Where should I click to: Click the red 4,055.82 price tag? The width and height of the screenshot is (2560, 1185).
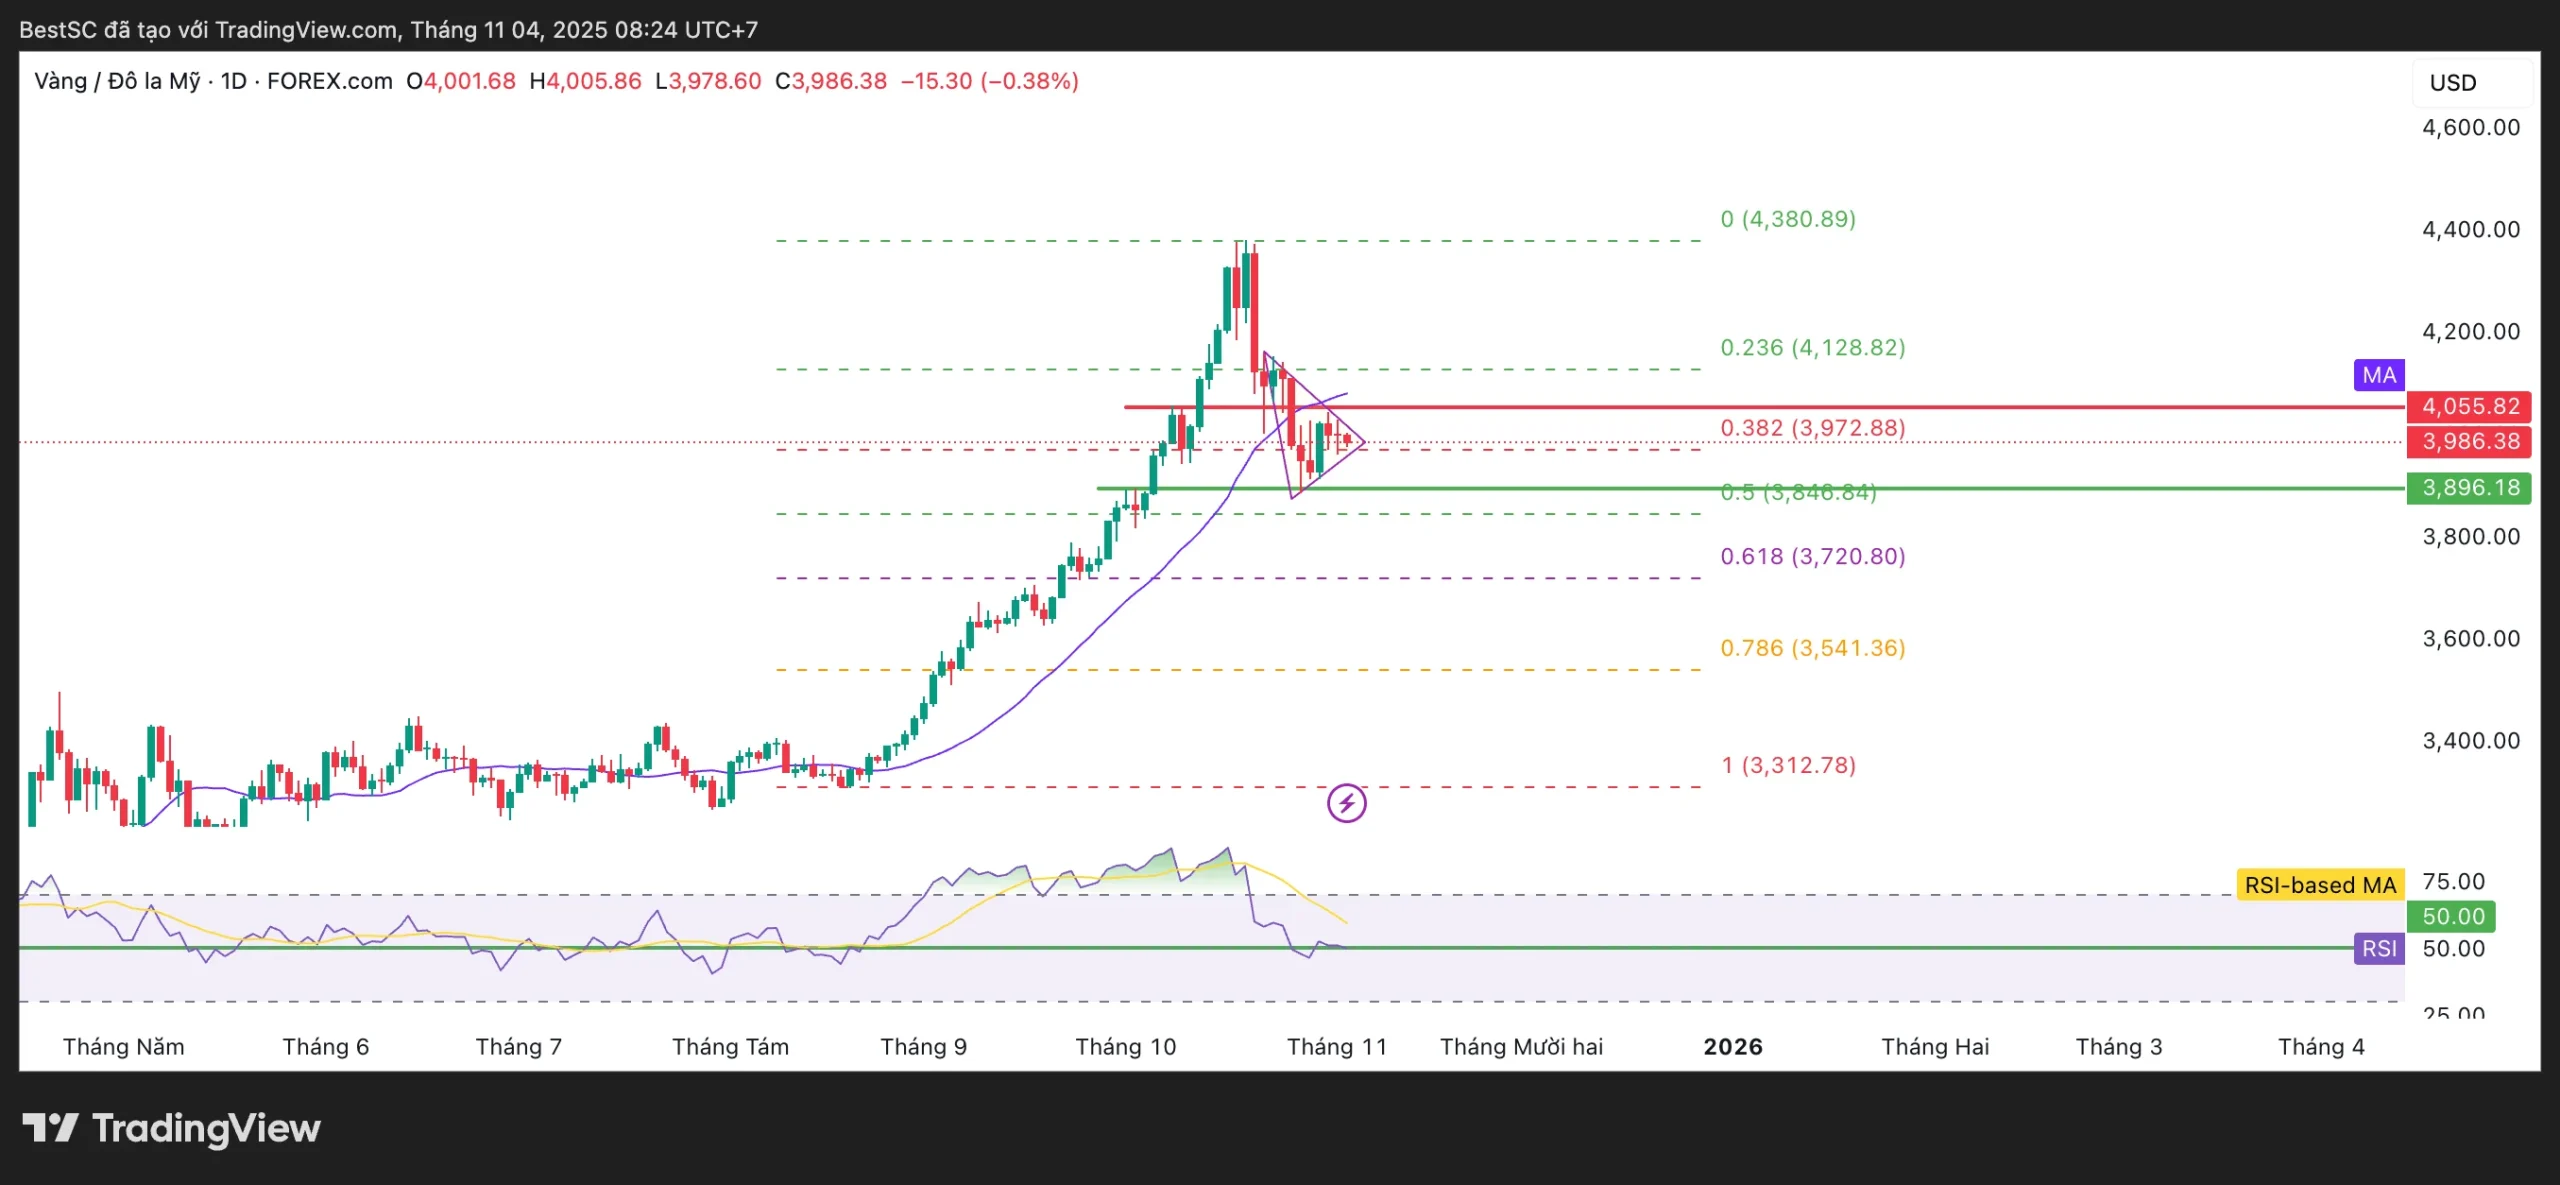pos(2469,406)
